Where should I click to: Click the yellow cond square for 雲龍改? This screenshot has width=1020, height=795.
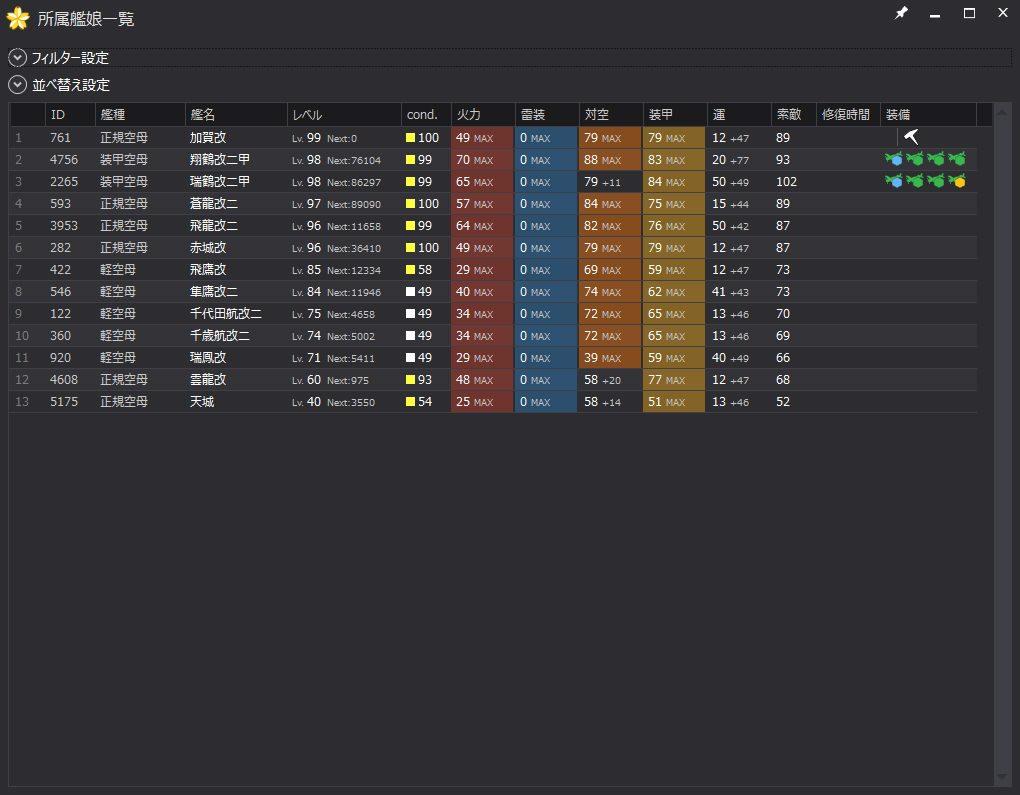(410, 379)
